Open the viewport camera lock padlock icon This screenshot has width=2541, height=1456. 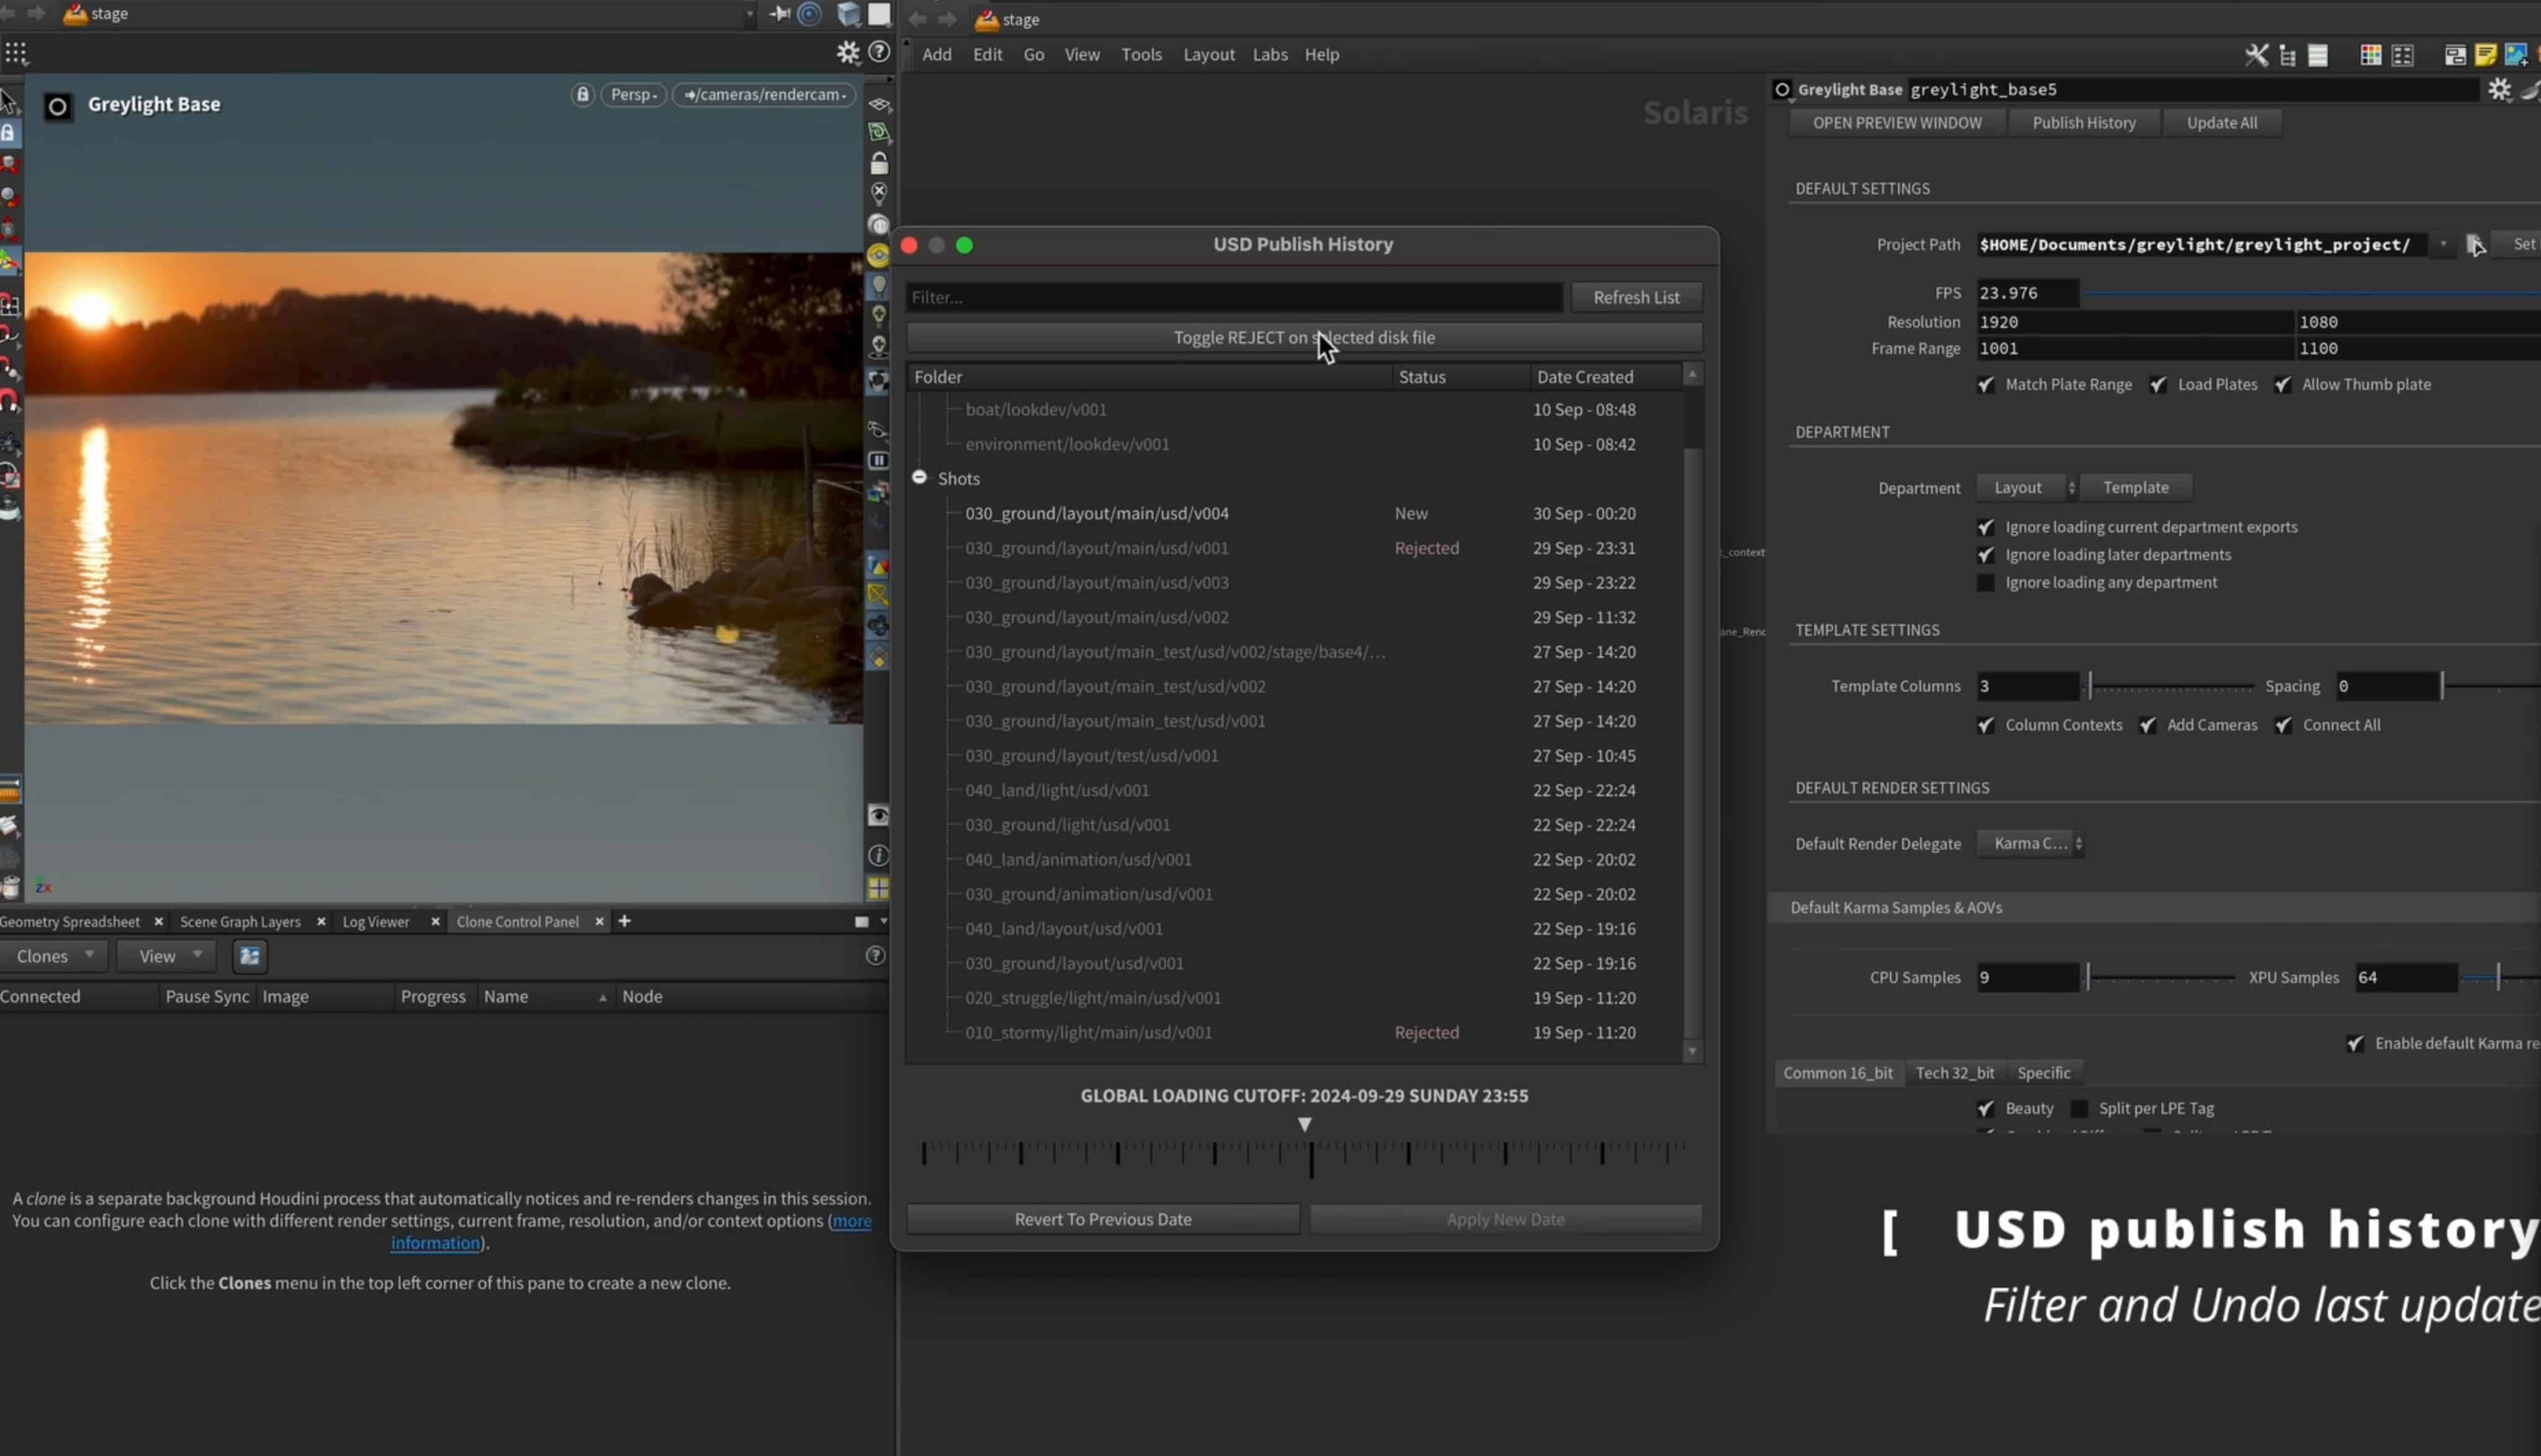click(x=583, y=95)
